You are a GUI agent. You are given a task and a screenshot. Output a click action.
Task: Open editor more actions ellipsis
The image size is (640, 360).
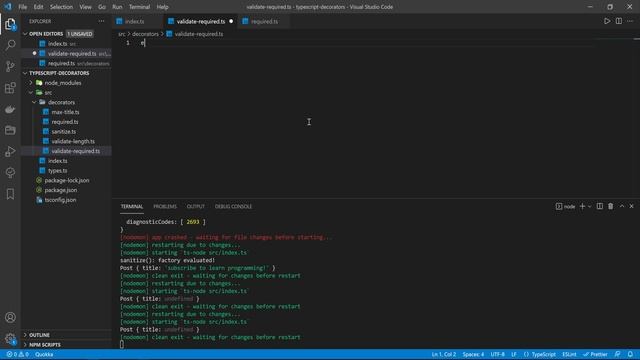630,21
